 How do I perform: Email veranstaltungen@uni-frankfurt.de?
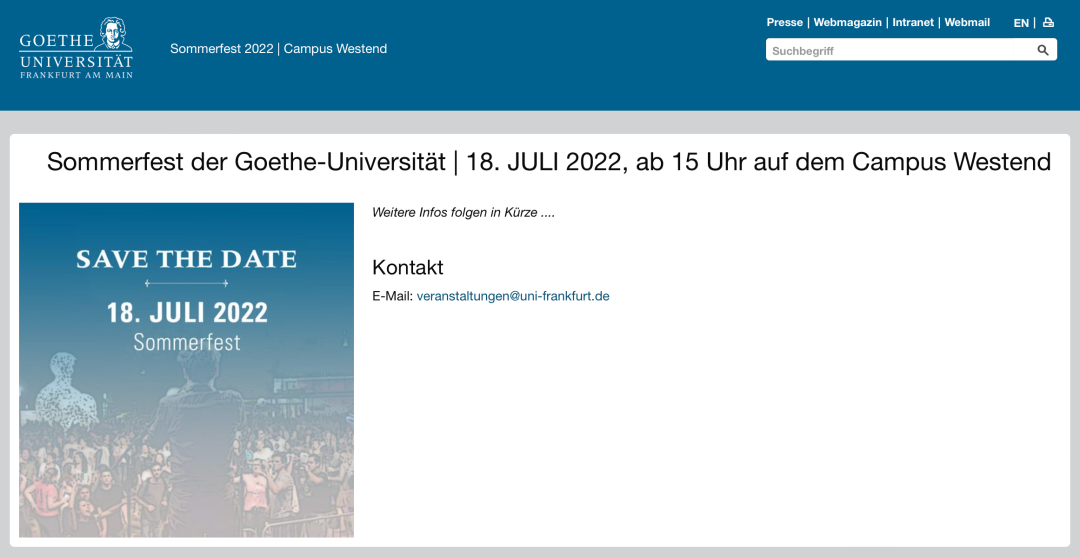[x=512, y=296]
